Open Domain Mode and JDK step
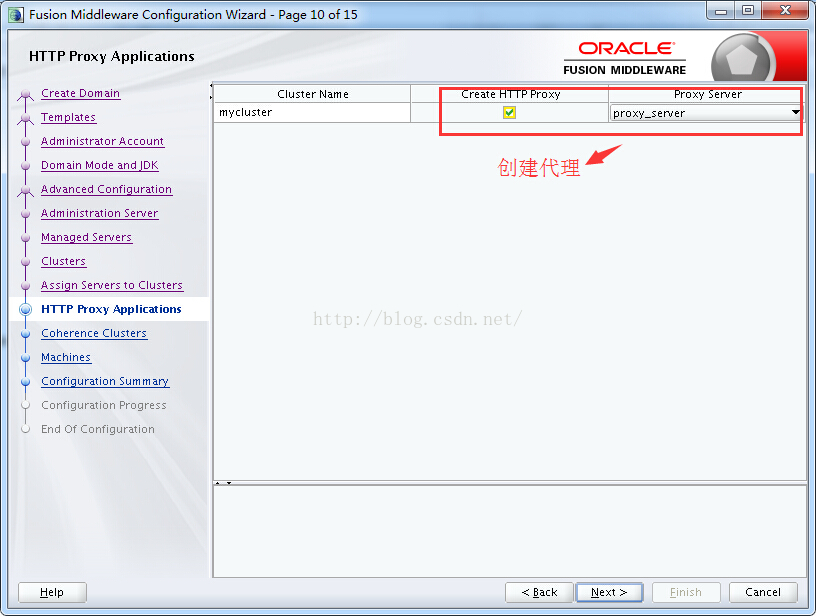816x616 pixels. coord(100,165)
